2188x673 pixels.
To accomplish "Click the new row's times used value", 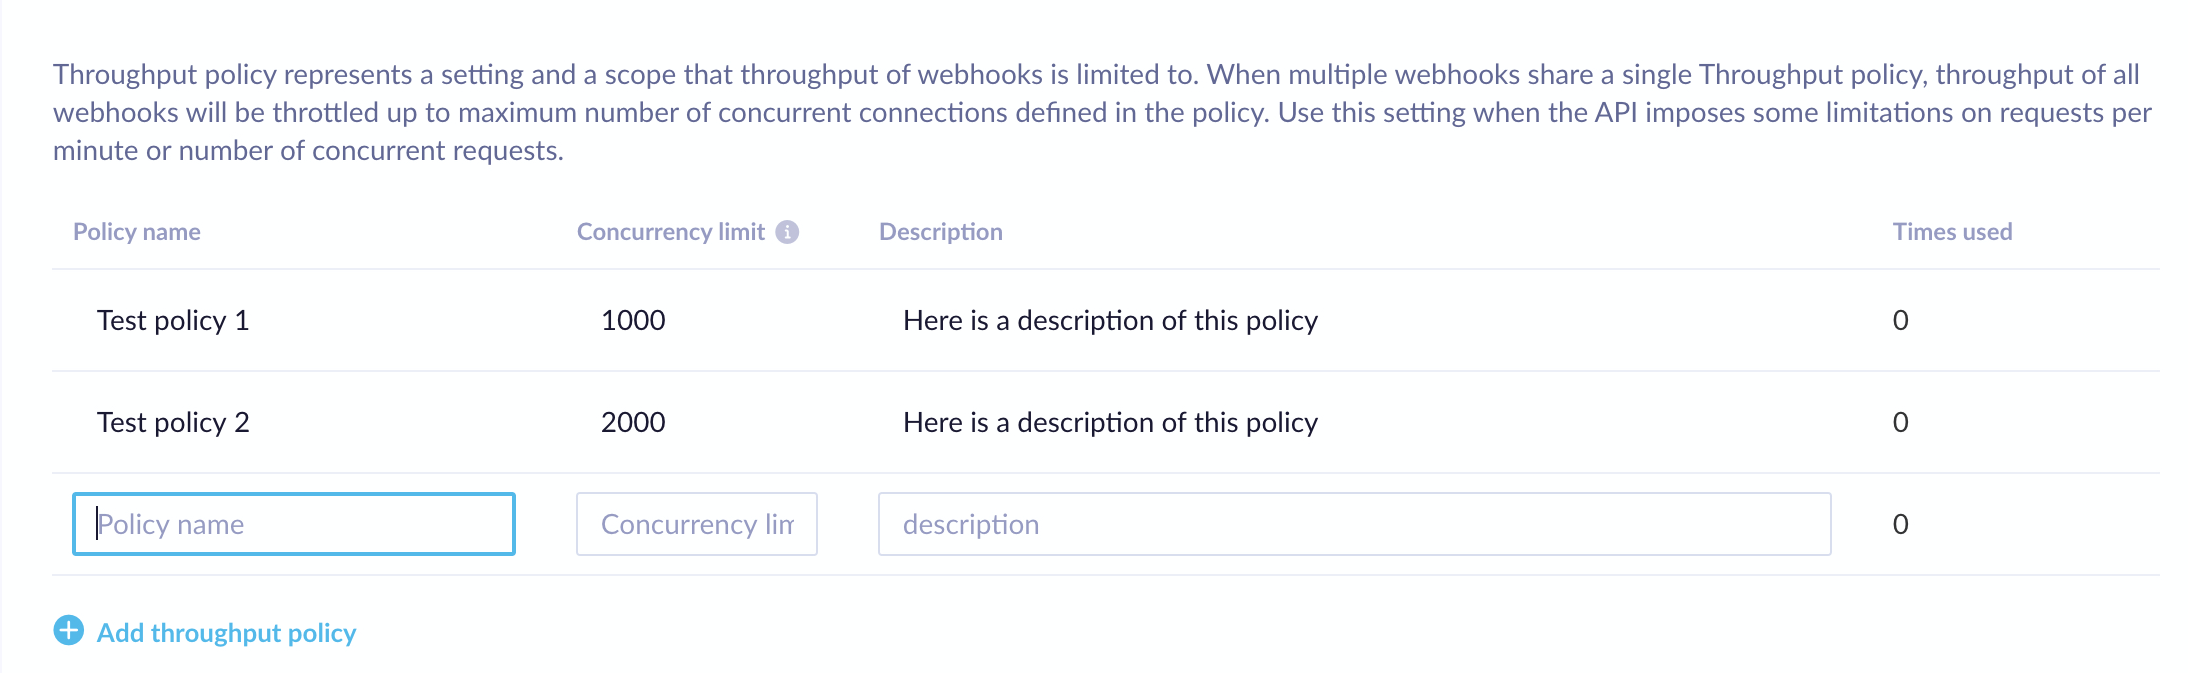I will (x=1900, y=525).
